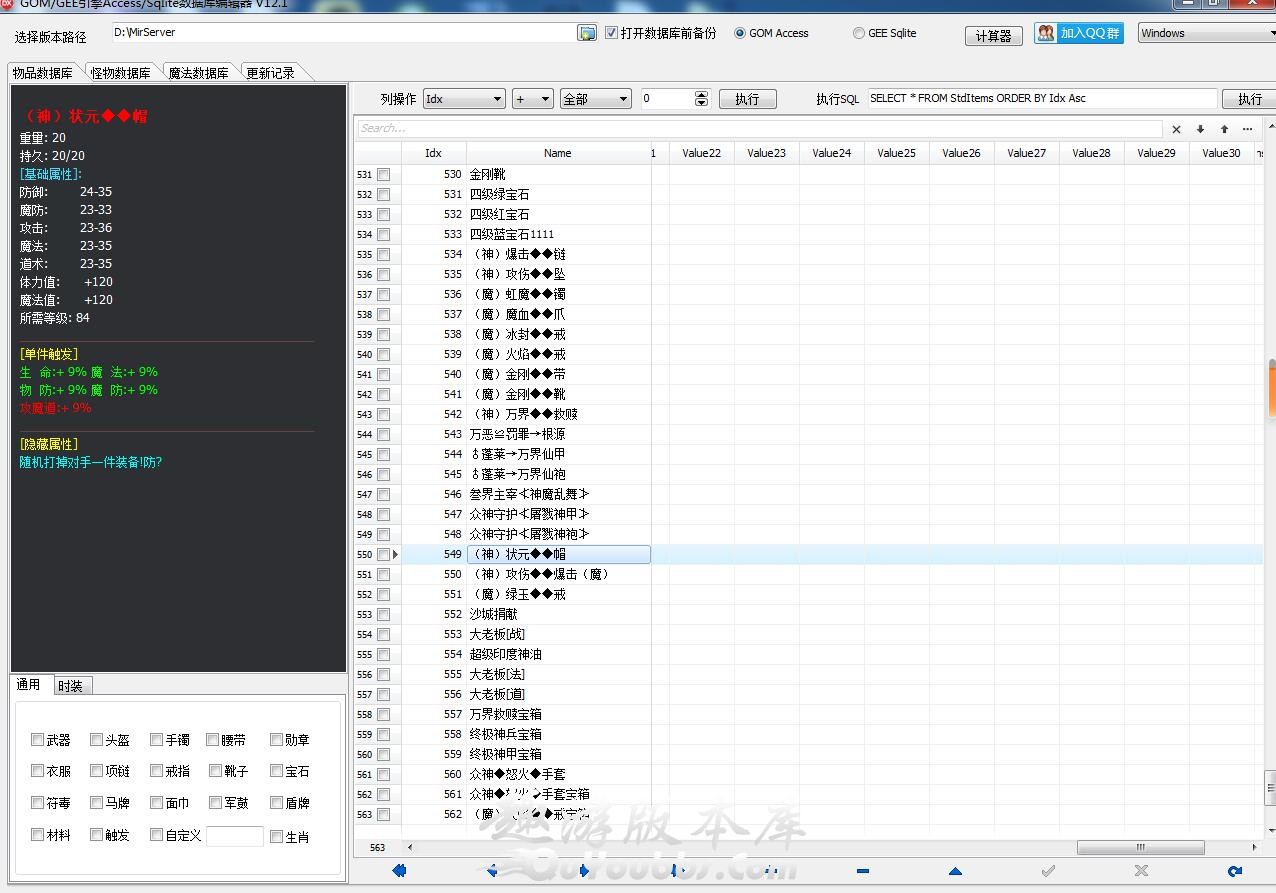This screenshot has height=893, width=1276.
Task: Switch to the 魔法数据库 tab
Action: [x=198, y=73]
